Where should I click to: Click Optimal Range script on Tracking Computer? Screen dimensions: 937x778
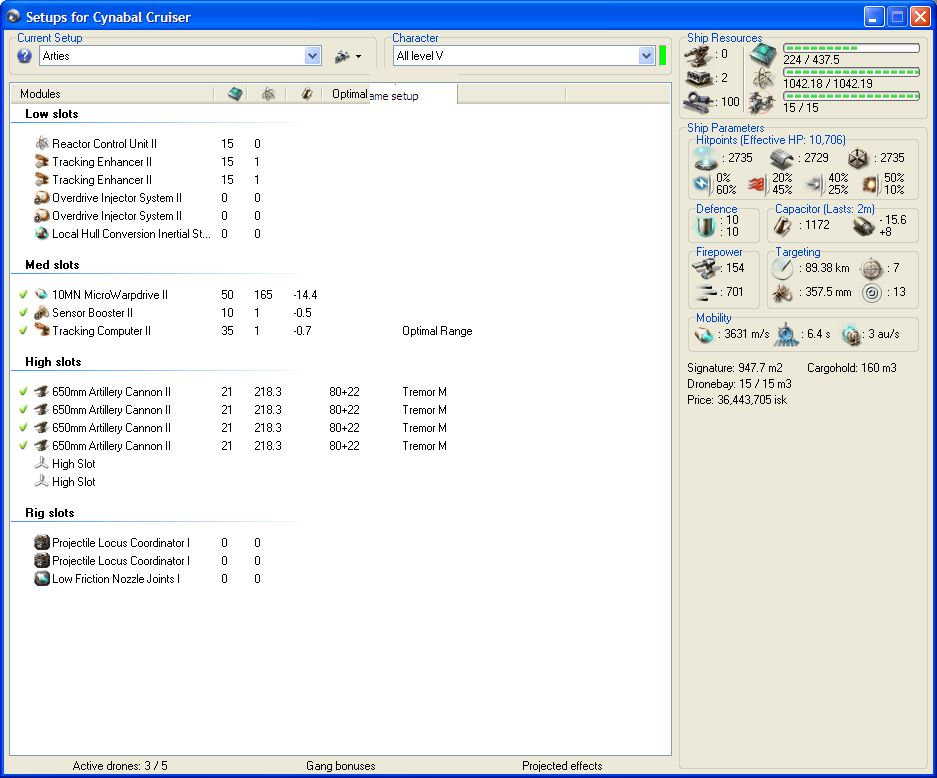coord(437,331)
